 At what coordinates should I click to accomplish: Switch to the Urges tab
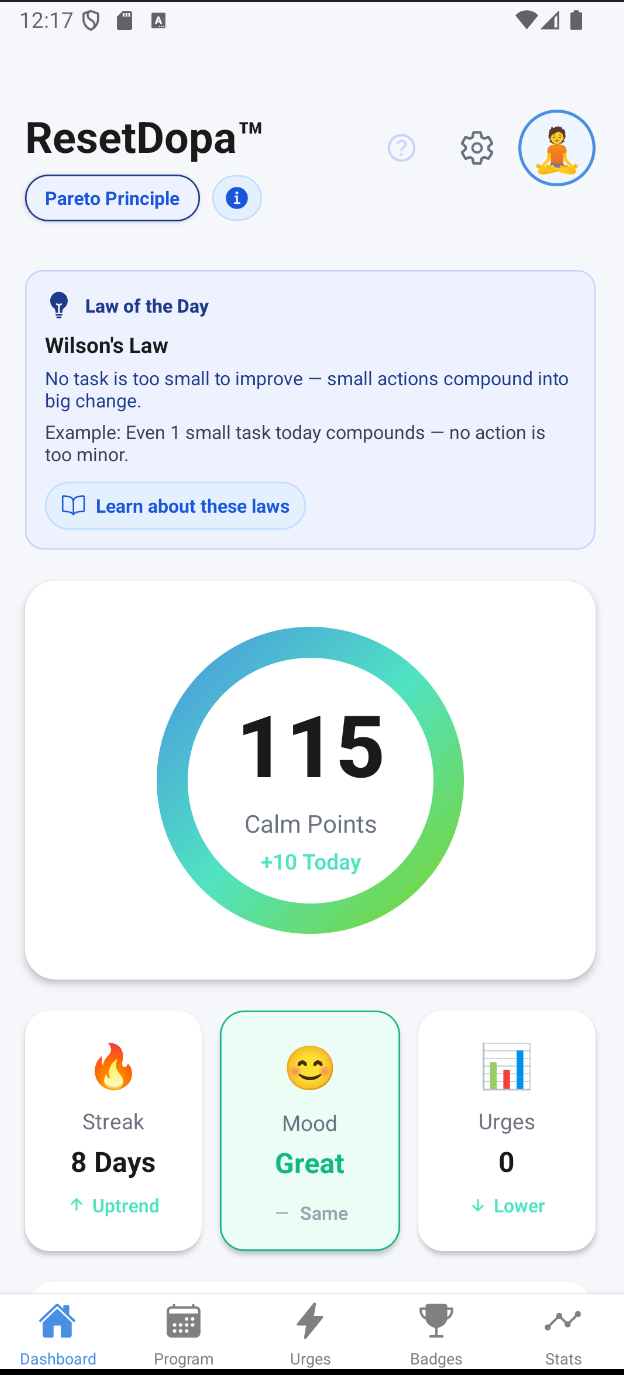[x=310, y=1333]
